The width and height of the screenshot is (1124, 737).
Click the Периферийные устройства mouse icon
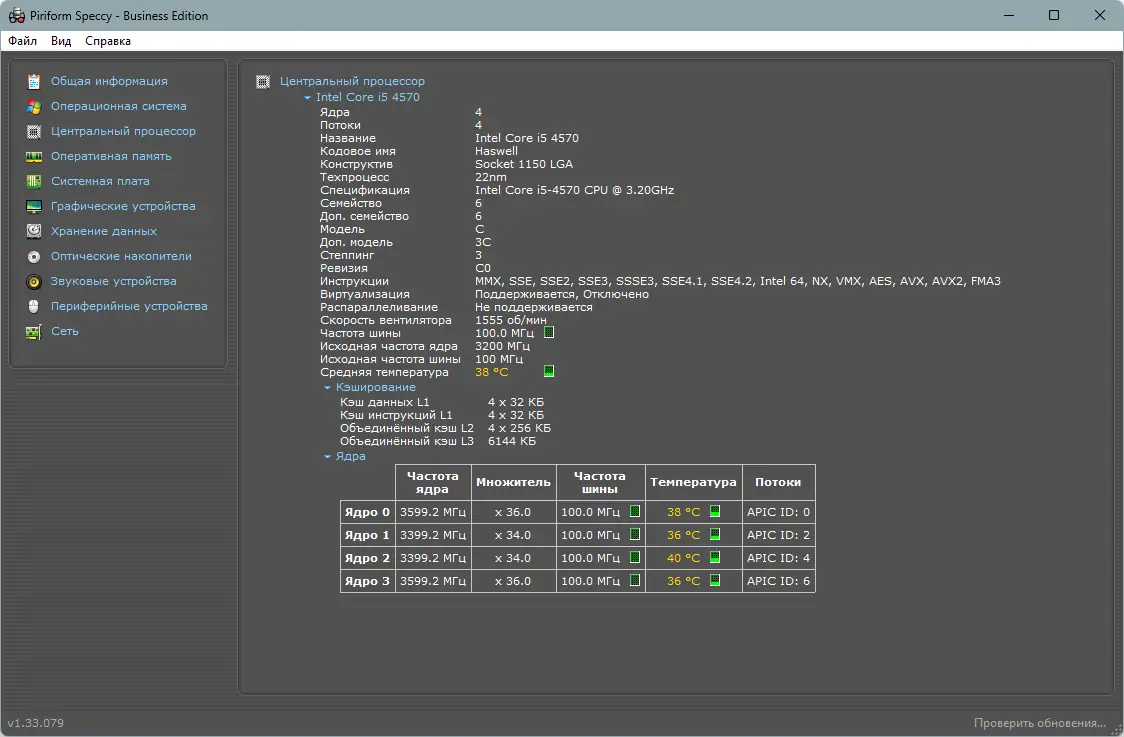34,306
